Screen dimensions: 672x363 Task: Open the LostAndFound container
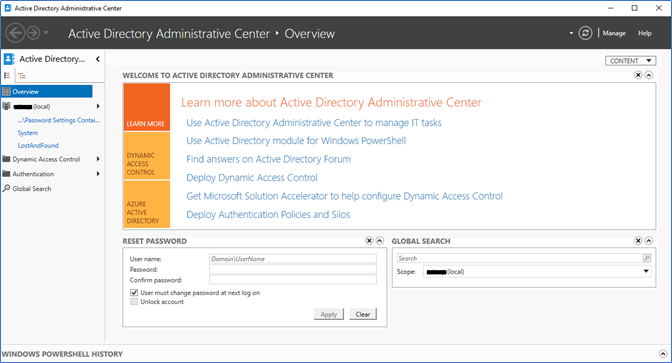click(x=38, y=145)
